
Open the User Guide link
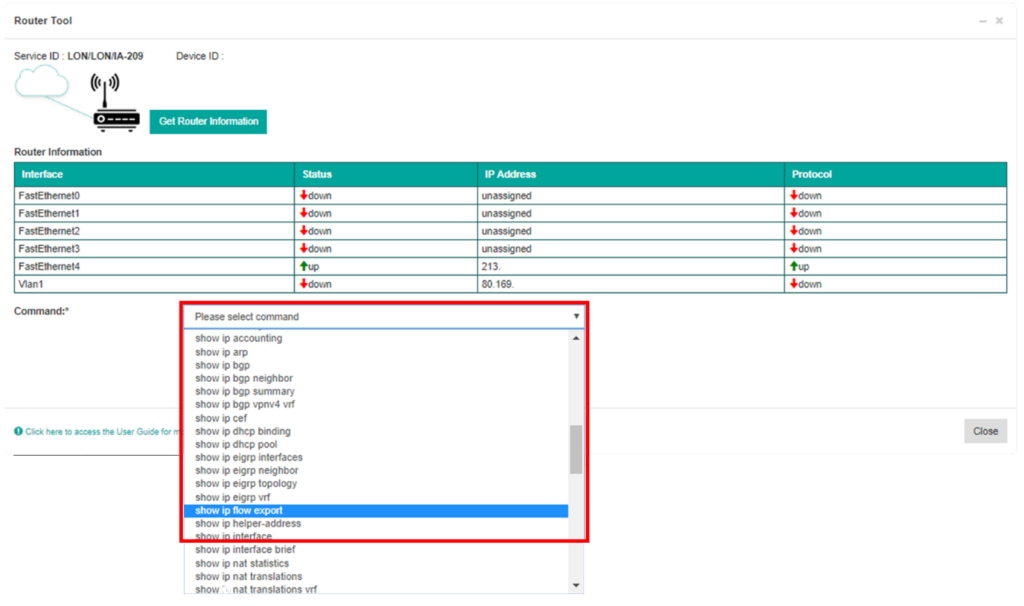click(x=100, y=431)
